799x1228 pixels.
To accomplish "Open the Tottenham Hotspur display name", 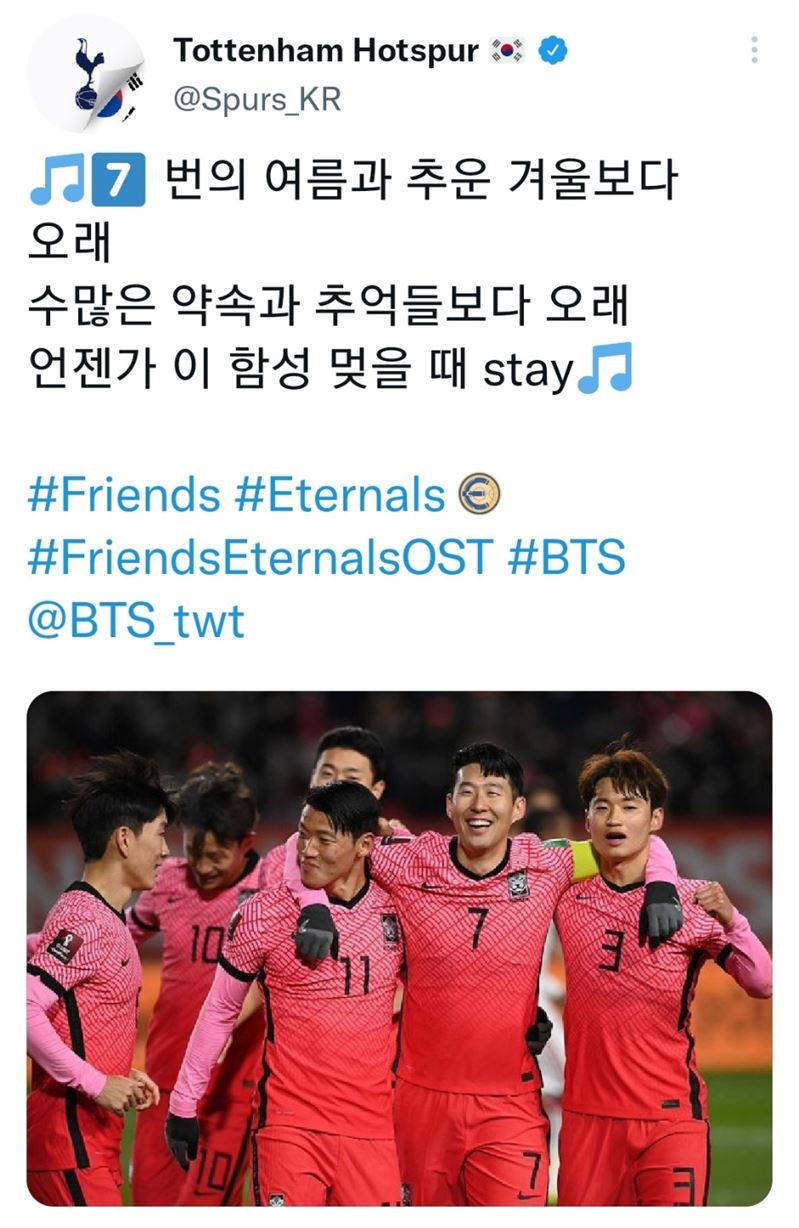I will pyautogui.click(x=326, y=51).
